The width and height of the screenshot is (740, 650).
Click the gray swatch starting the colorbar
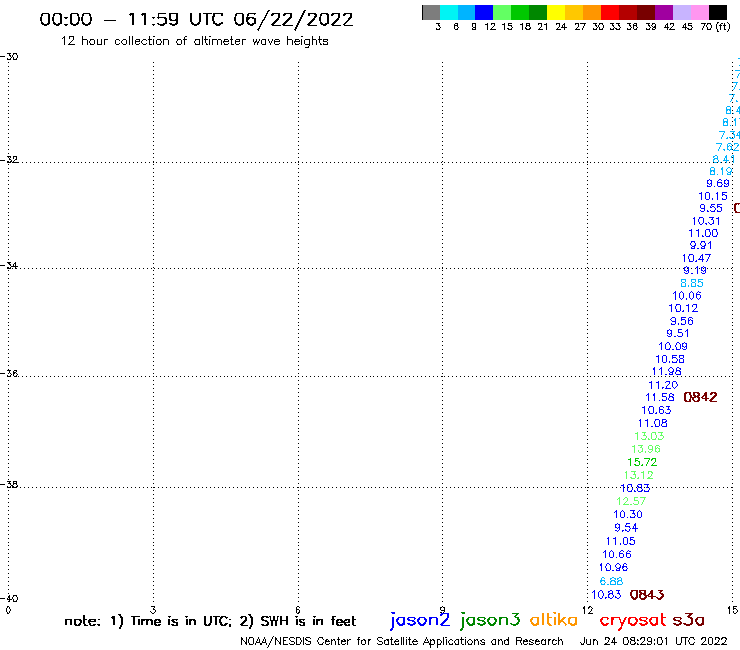click(x=431, y=13)
